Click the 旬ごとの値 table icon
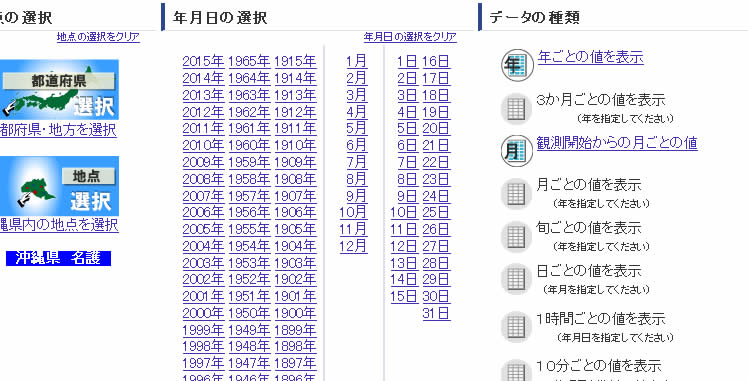The image size is (748, 381). 516,237
